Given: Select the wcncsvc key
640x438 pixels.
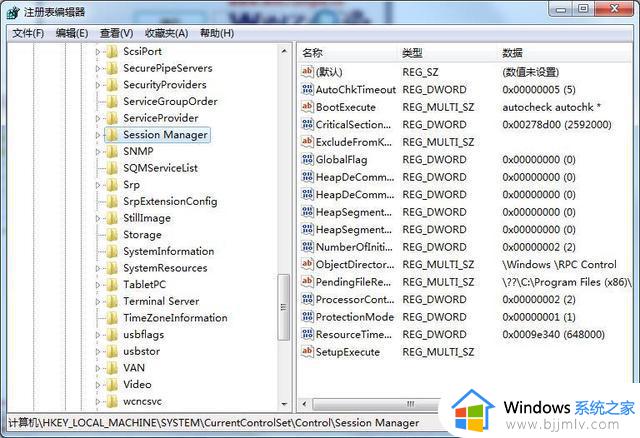Looking at the screenshot, I should click(142, 401).
